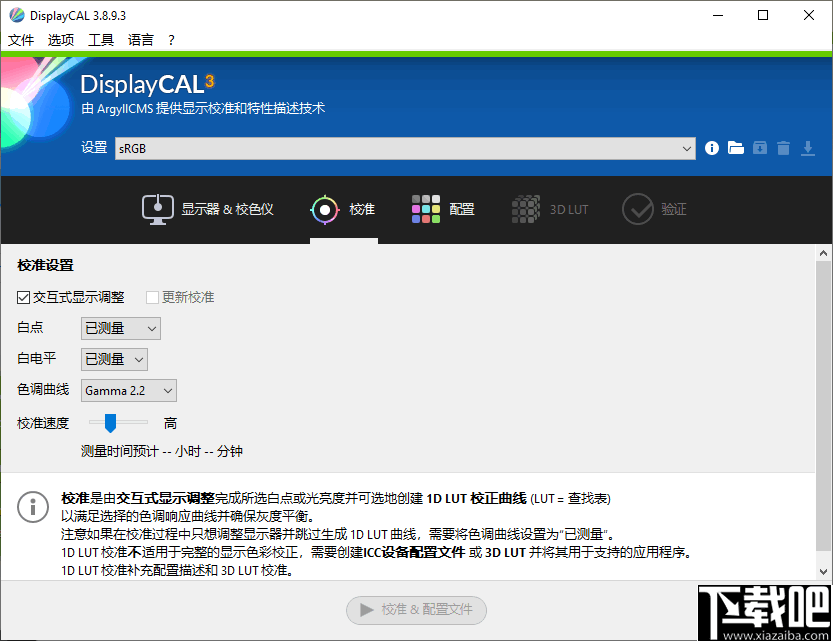Open the 工具 menu
833x641 pixels.
pos(100,40)
